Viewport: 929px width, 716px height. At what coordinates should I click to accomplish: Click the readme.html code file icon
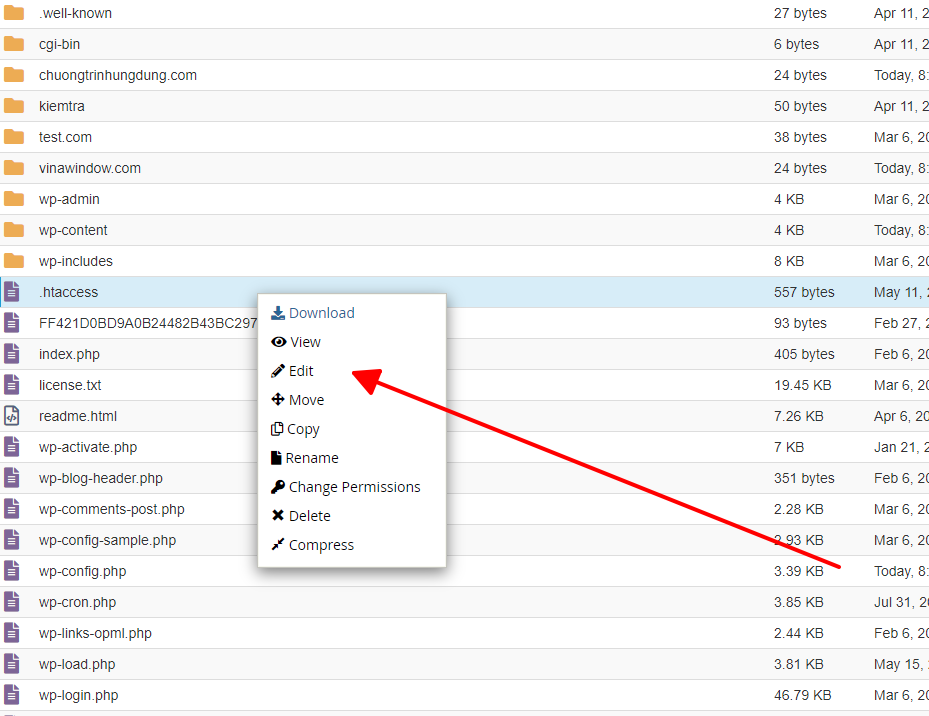[12, 416]
